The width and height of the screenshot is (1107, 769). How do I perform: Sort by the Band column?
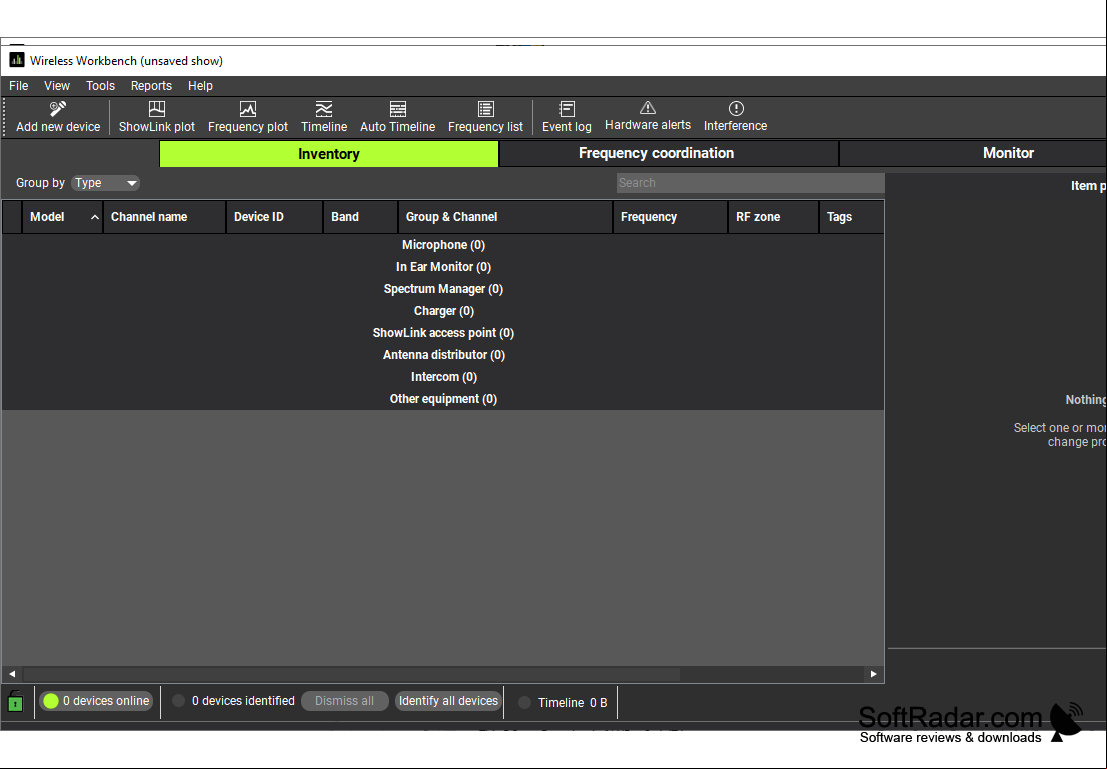click(x=361, y=217)
